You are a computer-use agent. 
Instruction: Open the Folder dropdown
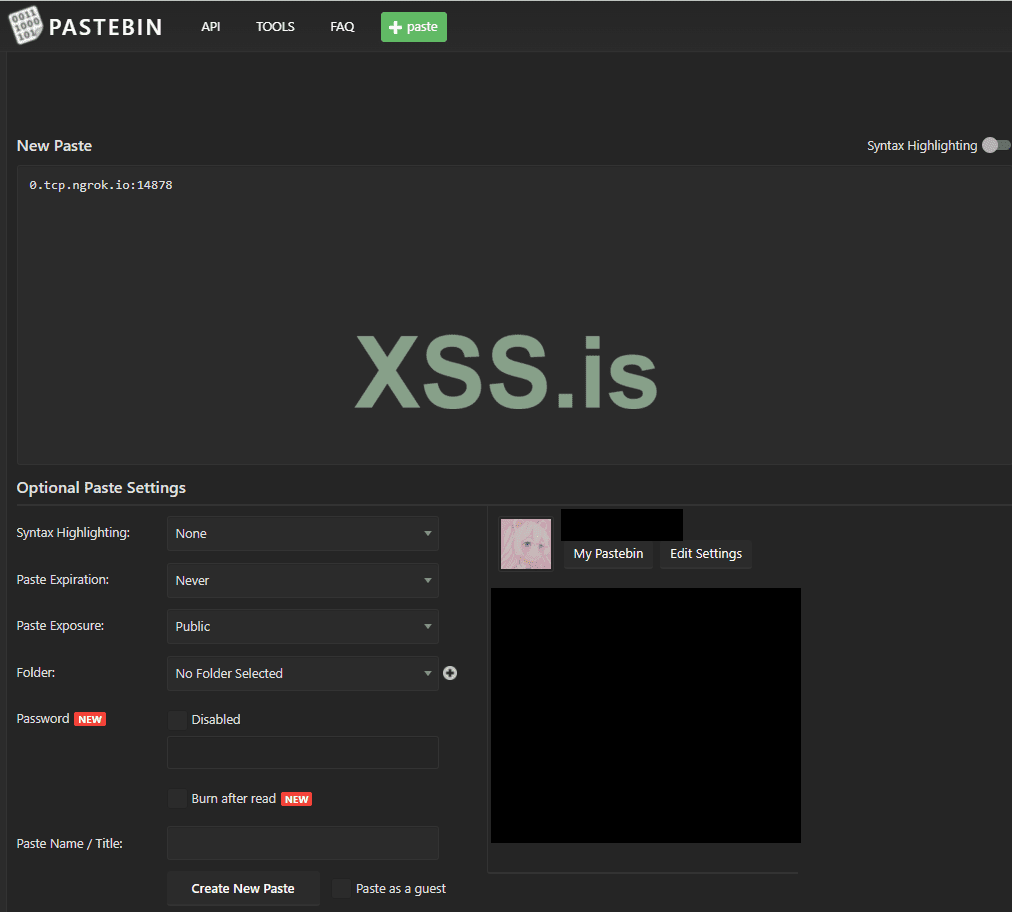[303, 673]
